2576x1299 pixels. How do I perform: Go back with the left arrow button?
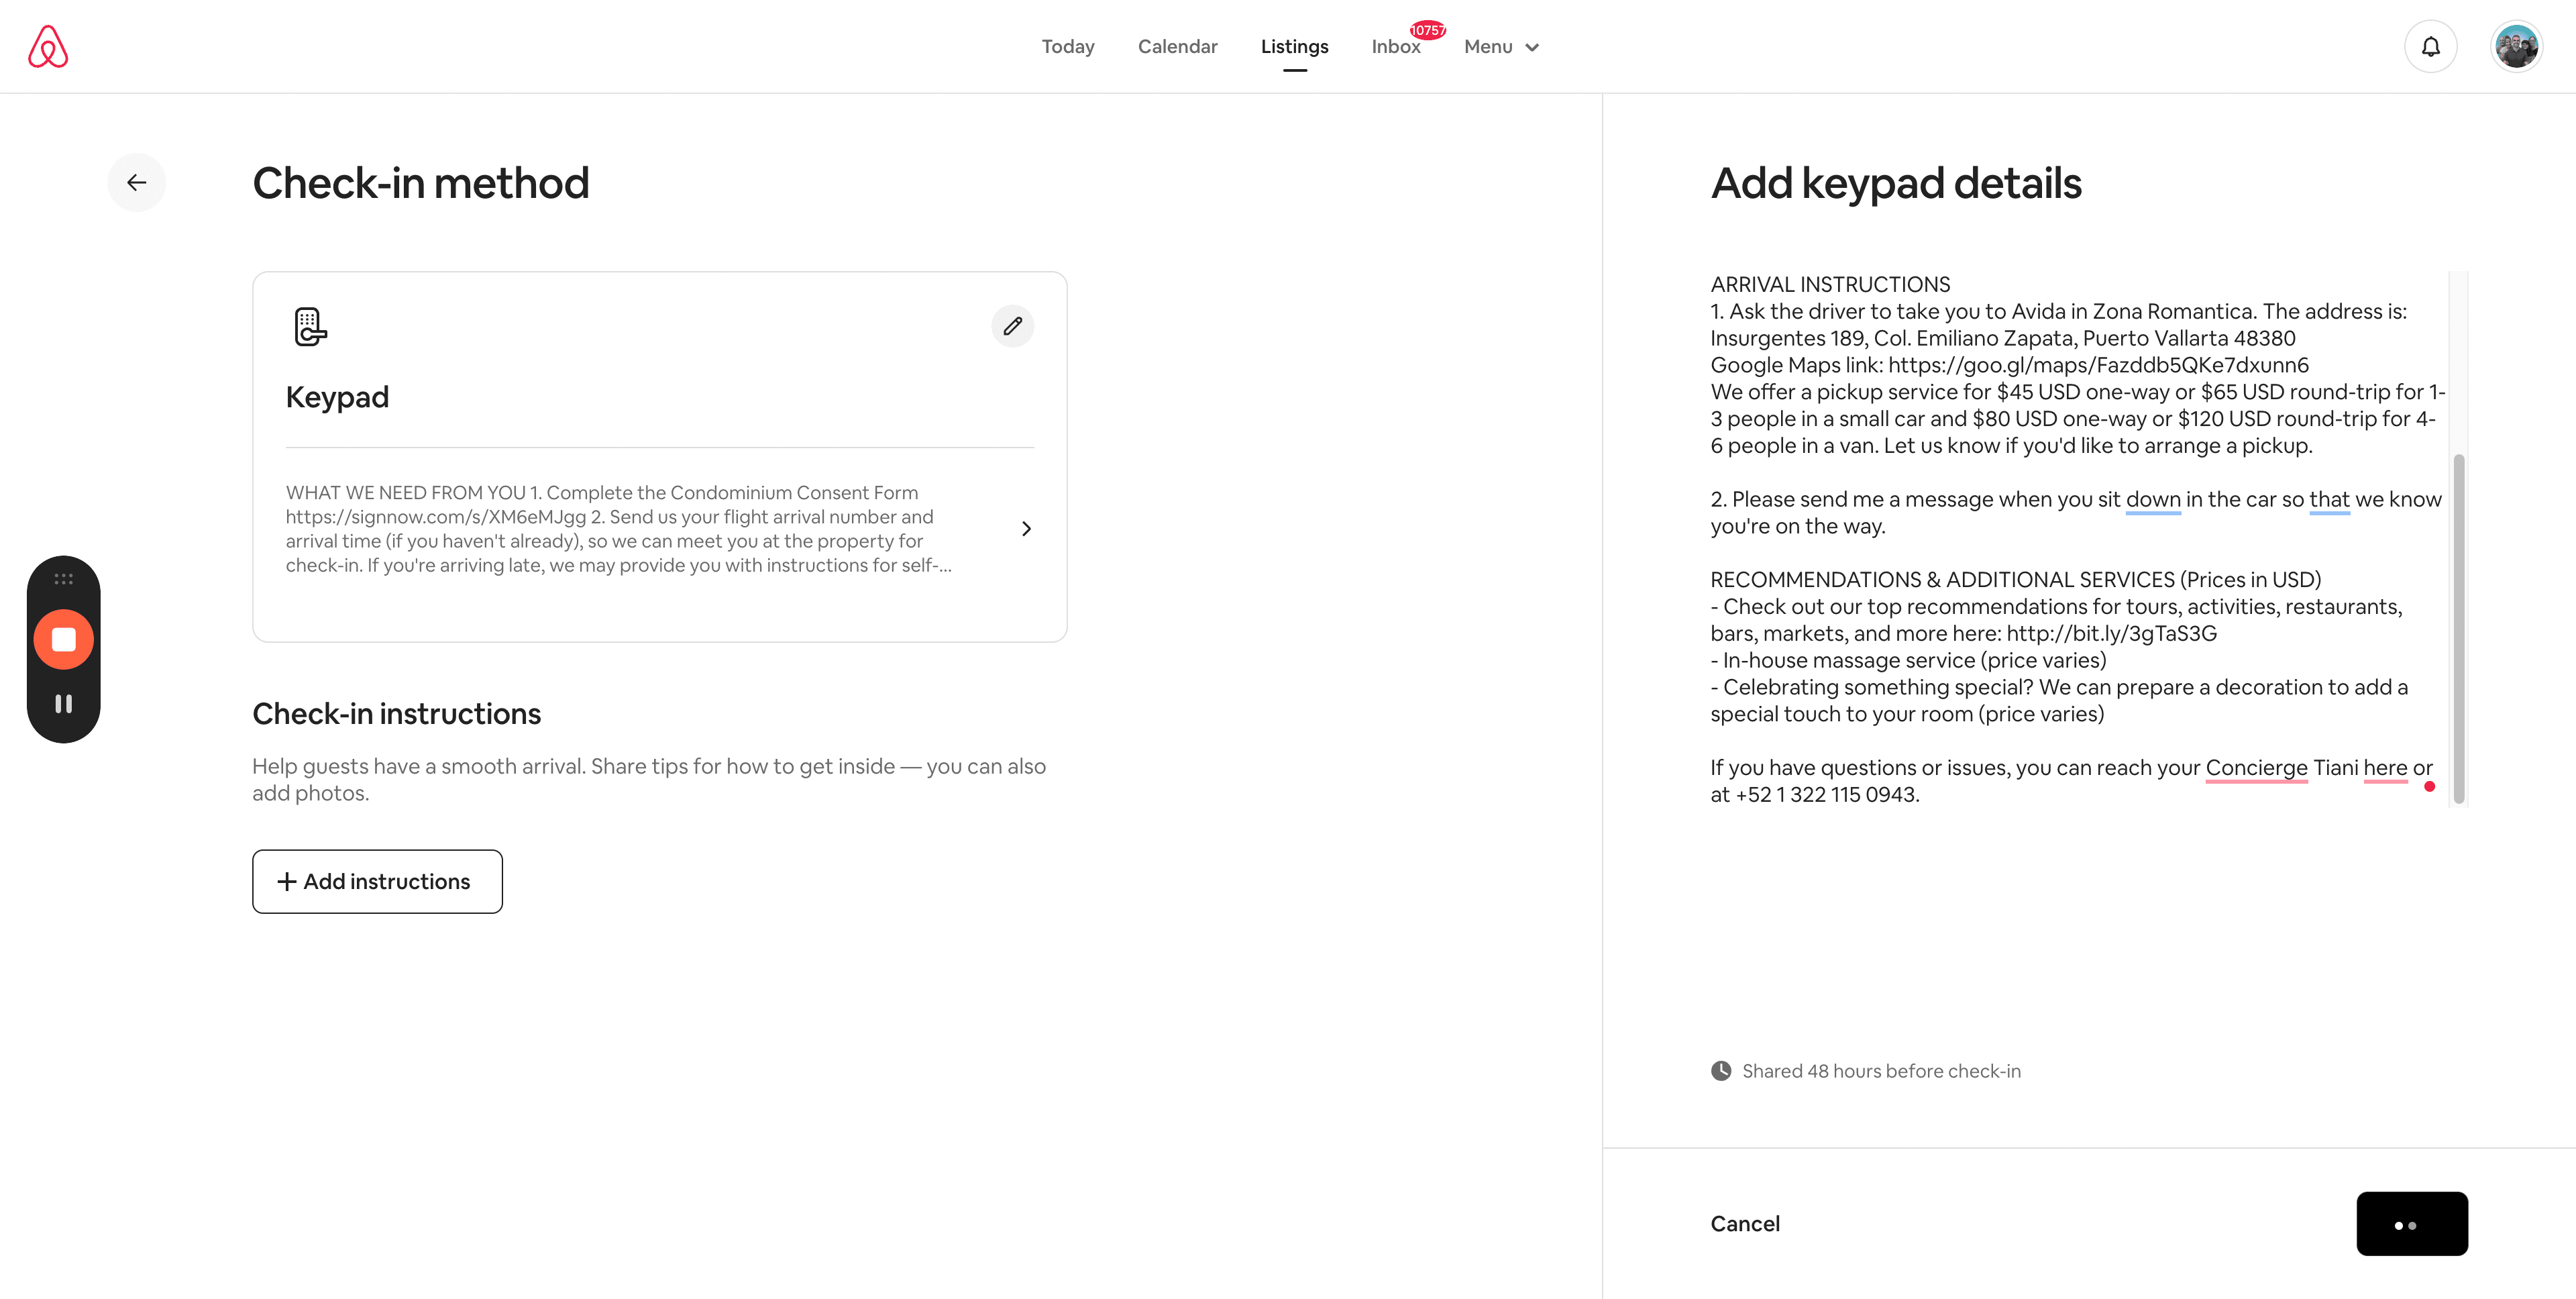[137, 182]
